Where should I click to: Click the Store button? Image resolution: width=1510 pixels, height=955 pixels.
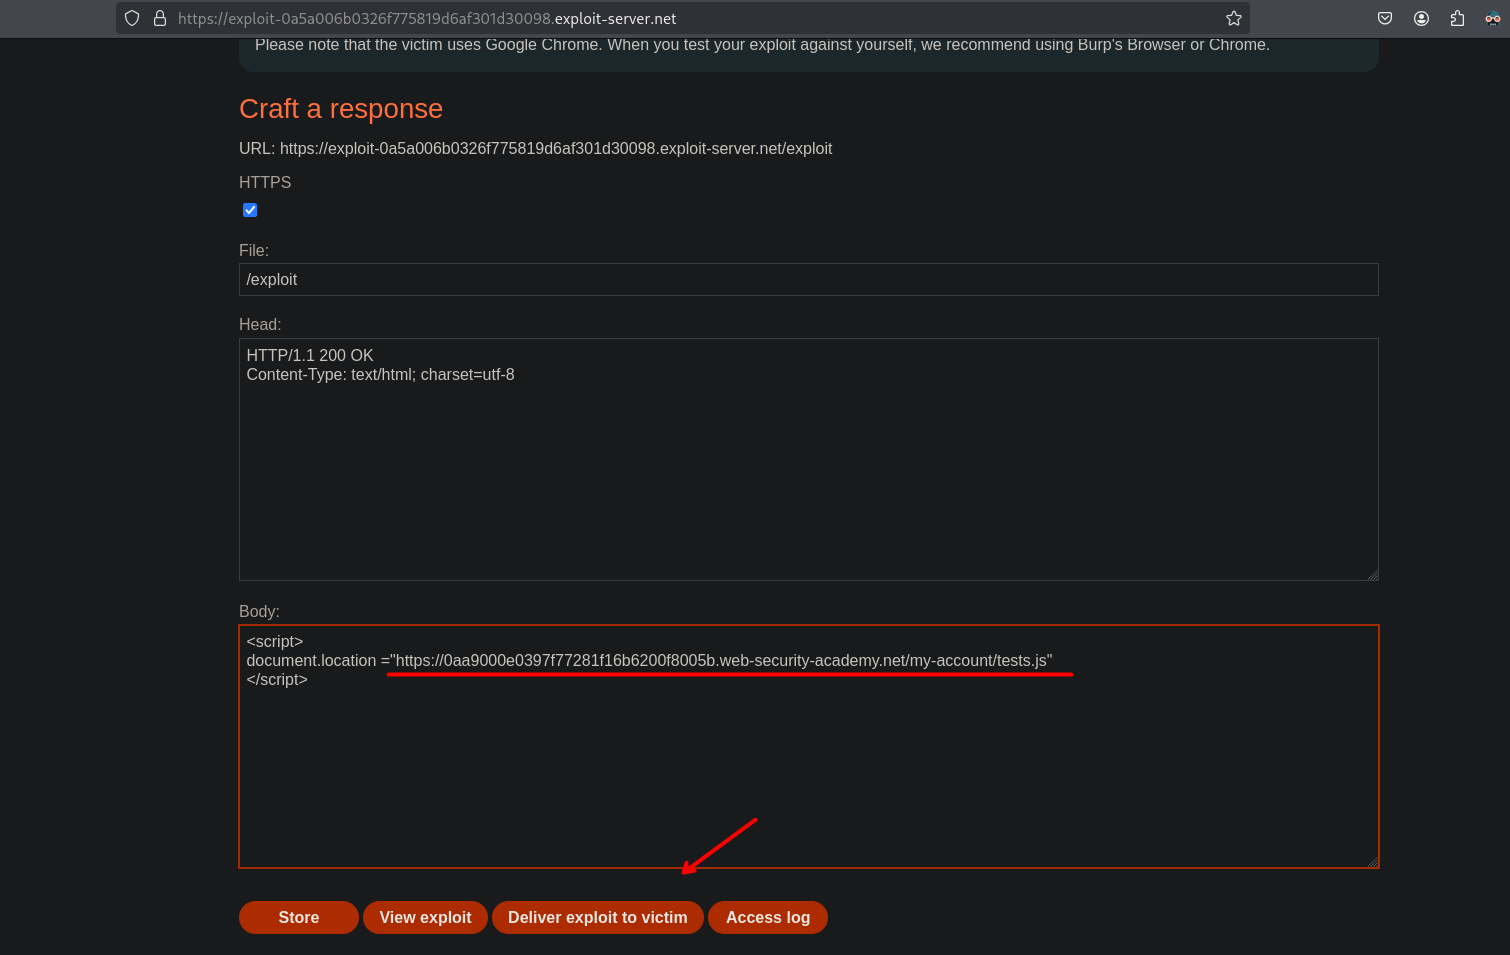click(x=298, y=917)
